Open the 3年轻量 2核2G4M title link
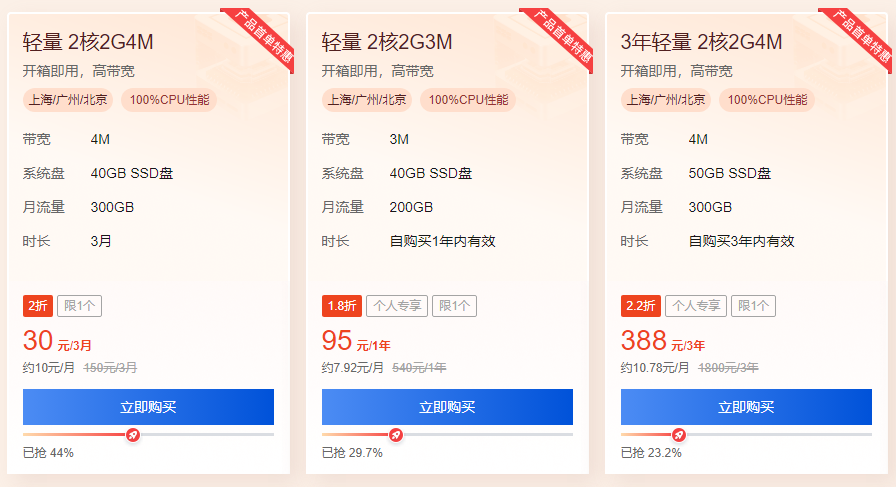 click(x=701, y=42)
